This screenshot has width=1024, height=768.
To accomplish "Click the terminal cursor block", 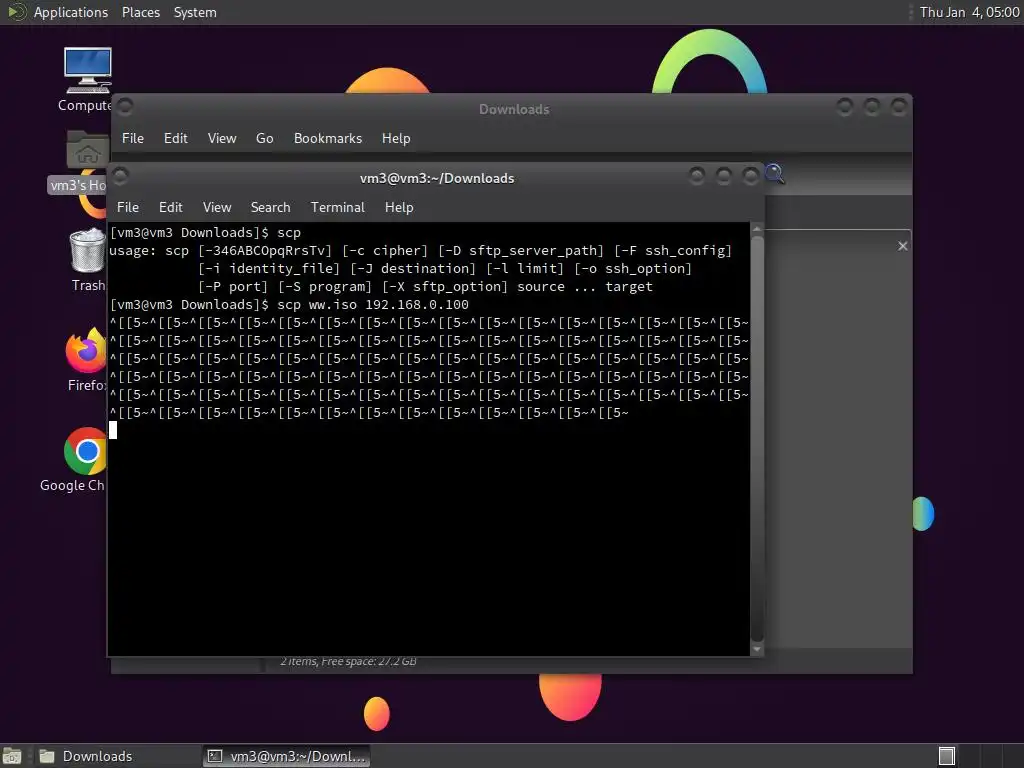I will click(x=113, y=430).
